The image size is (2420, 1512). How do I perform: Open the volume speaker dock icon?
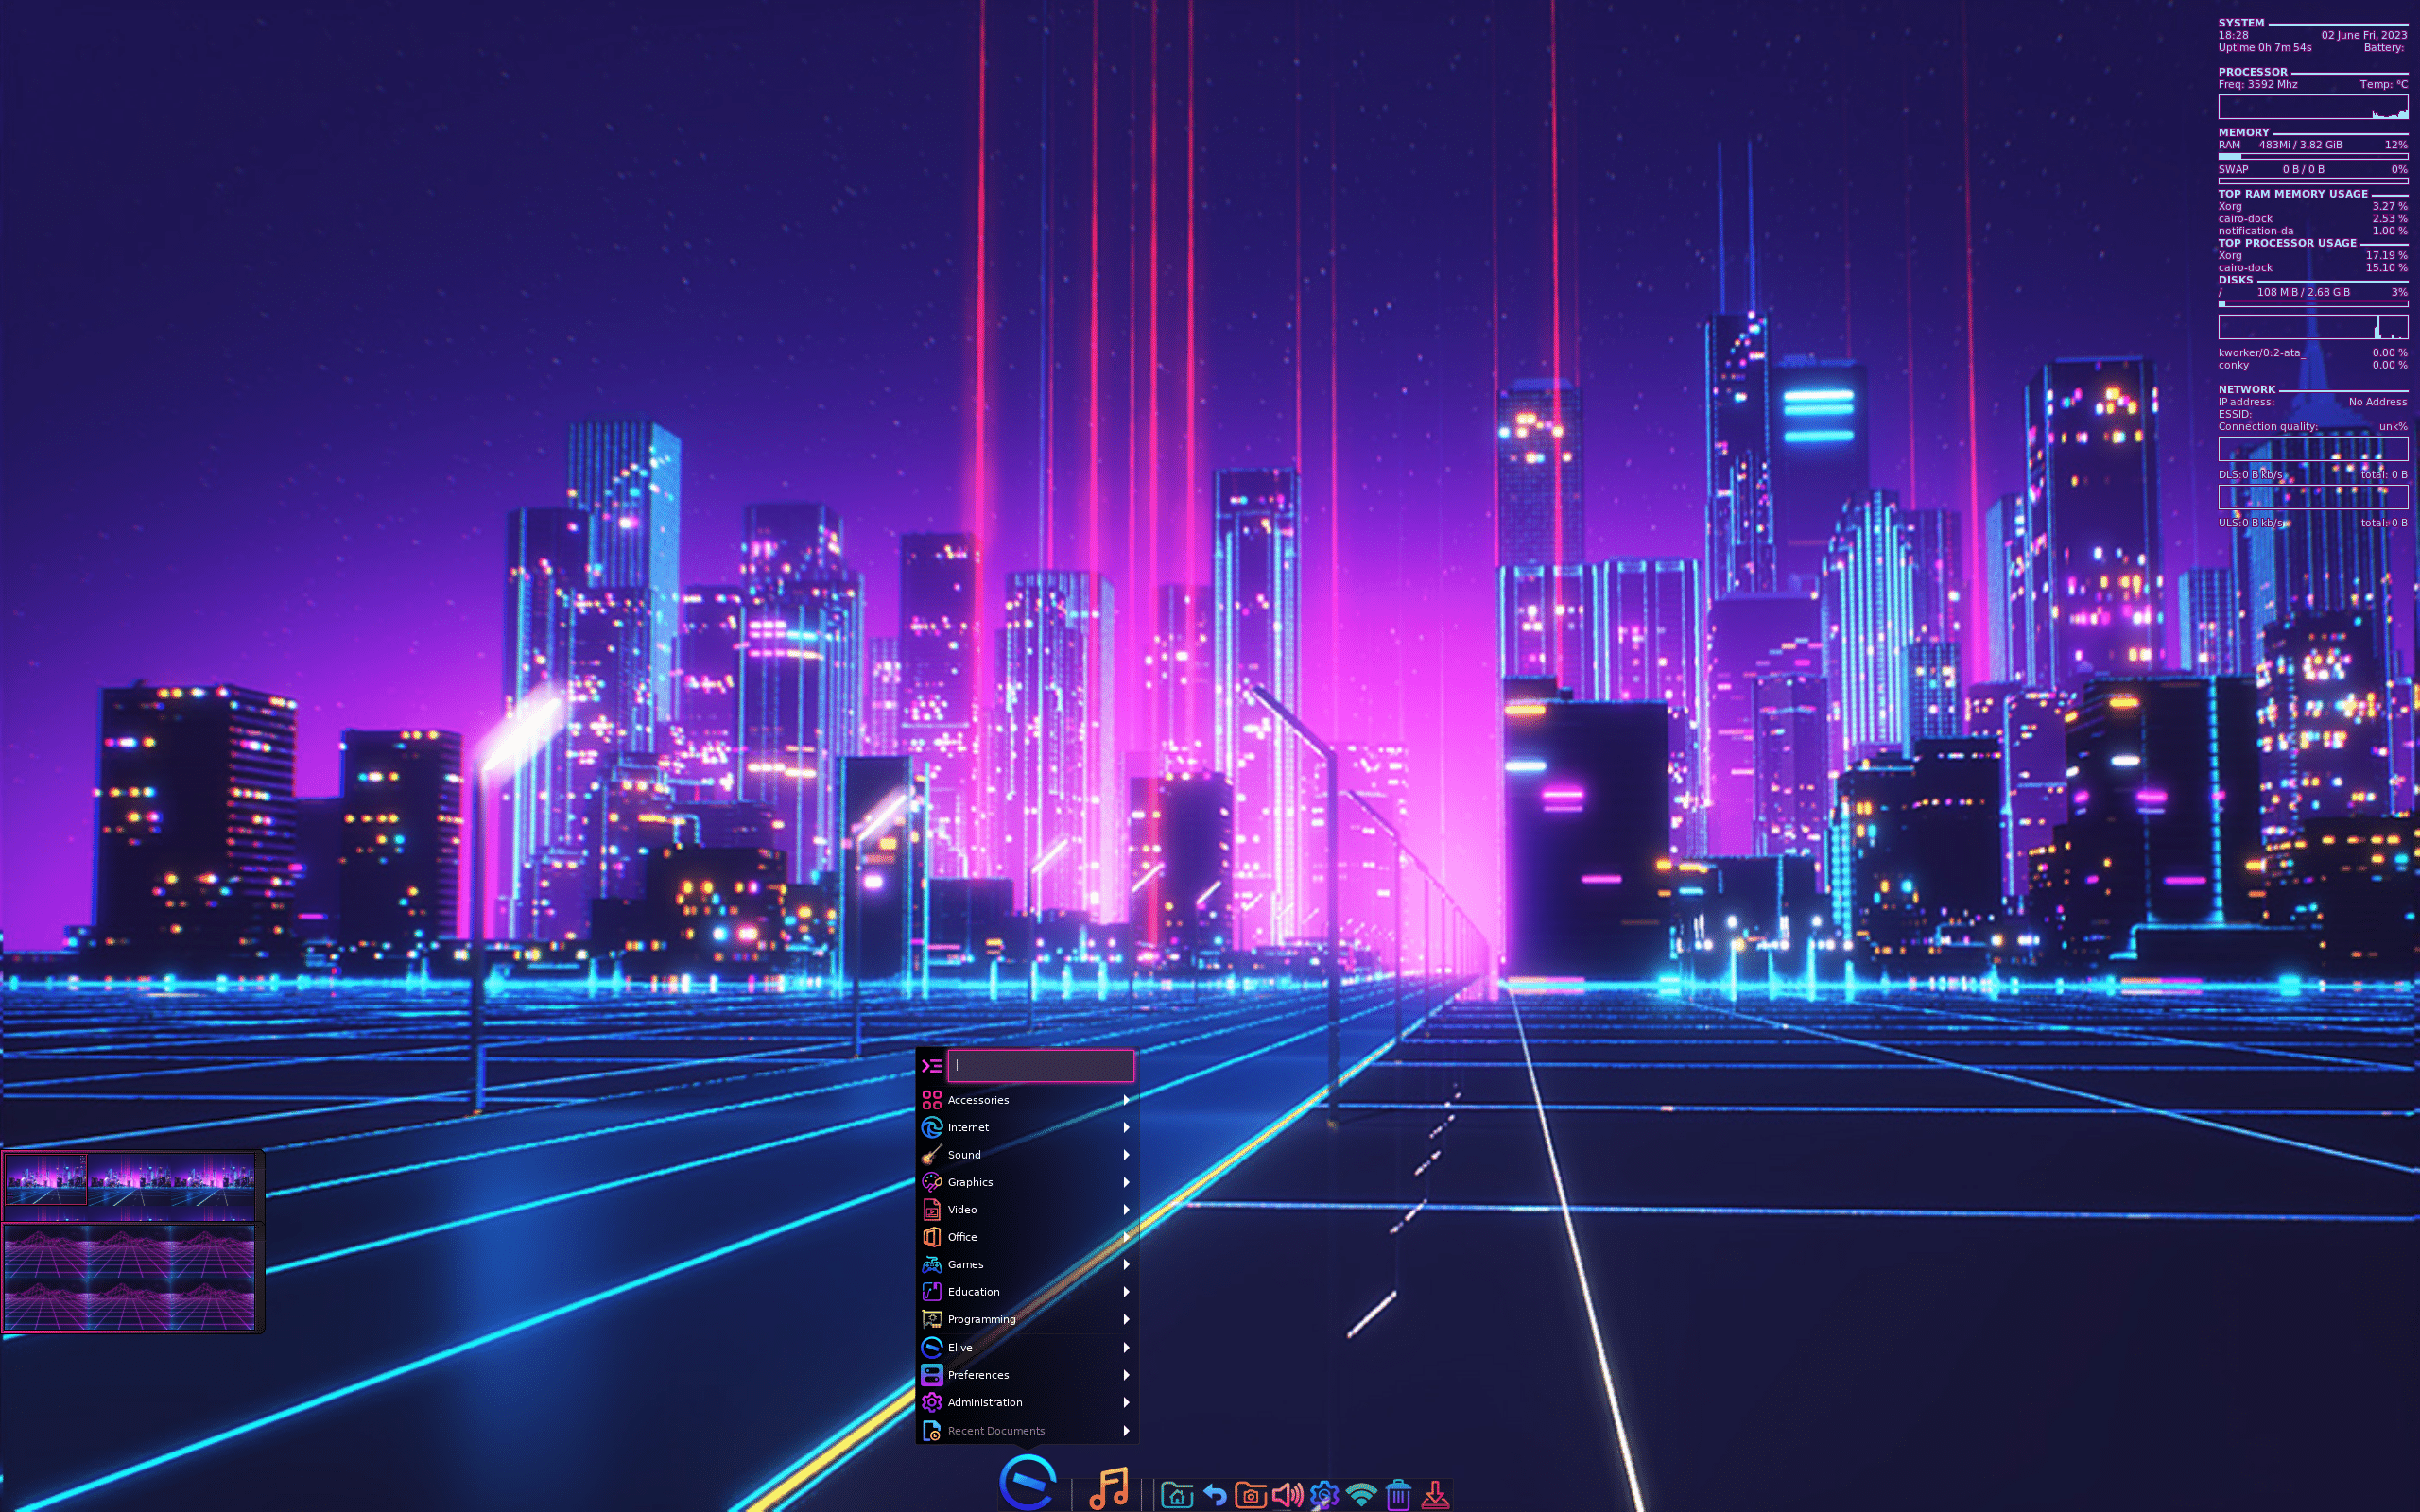(1287, 1495)
